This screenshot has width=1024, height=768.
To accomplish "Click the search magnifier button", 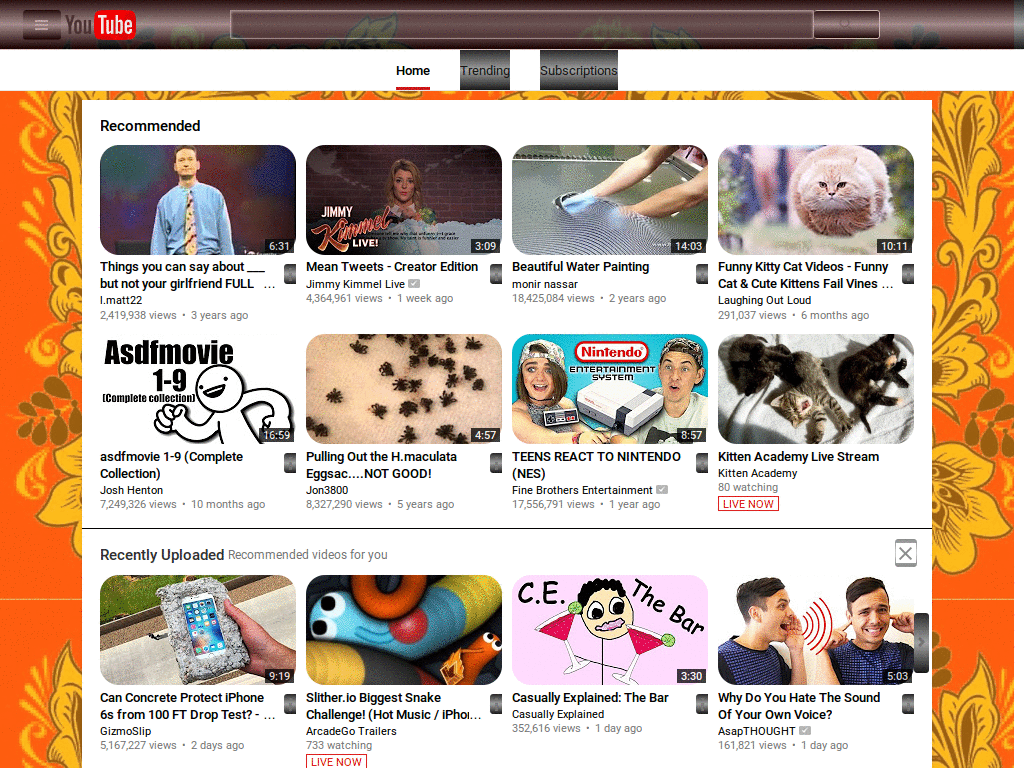I will [846, 25].
